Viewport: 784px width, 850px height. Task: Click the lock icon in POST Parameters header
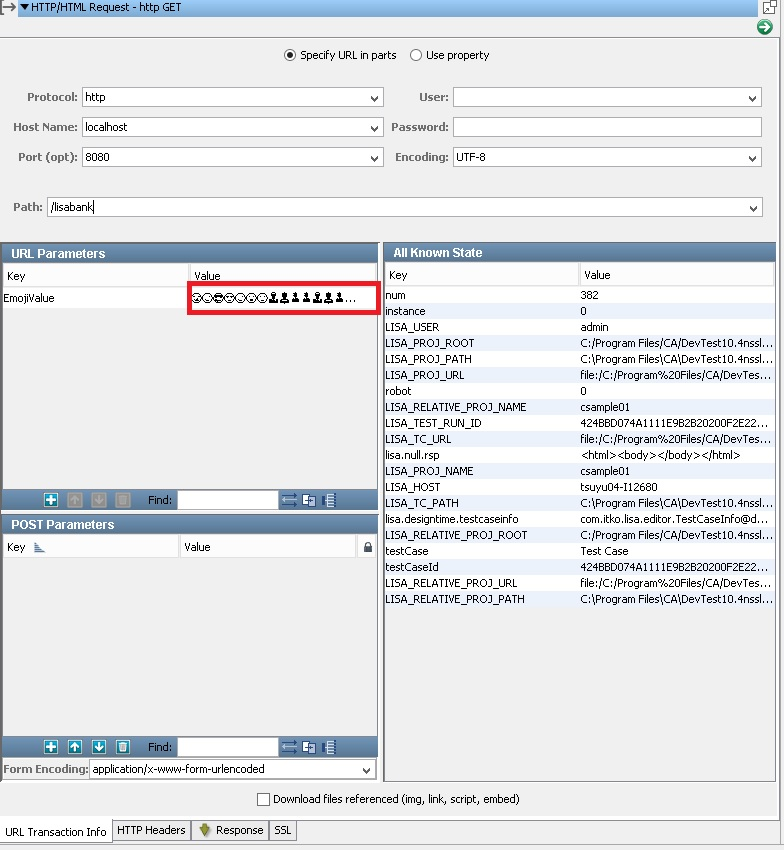pos(367,548)
